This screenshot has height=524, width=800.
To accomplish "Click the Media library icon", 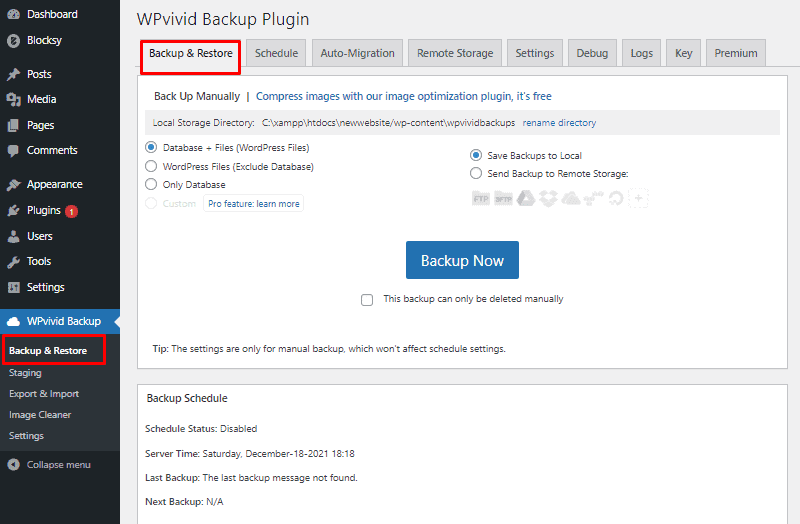I will tap(14, 99).
